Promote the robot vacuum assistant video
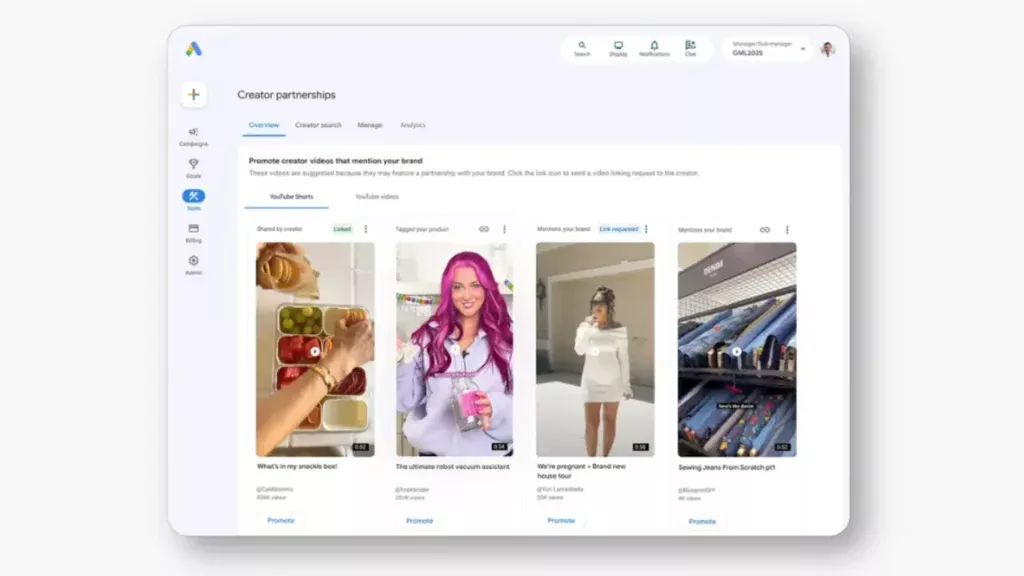The height and width of the screenshot is (576, 1024). tap(419, 521)
